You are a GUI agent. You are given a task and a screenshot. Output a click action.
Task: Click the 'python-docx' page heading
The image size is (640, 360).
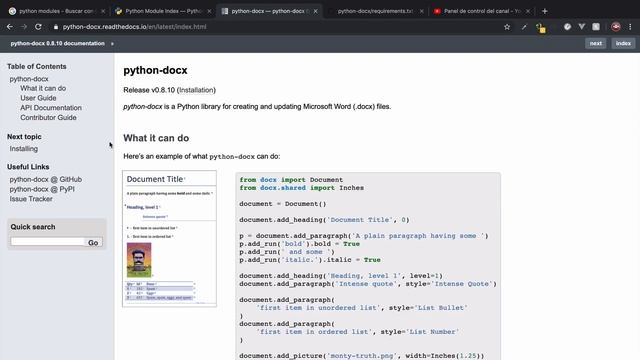point(155,70)
